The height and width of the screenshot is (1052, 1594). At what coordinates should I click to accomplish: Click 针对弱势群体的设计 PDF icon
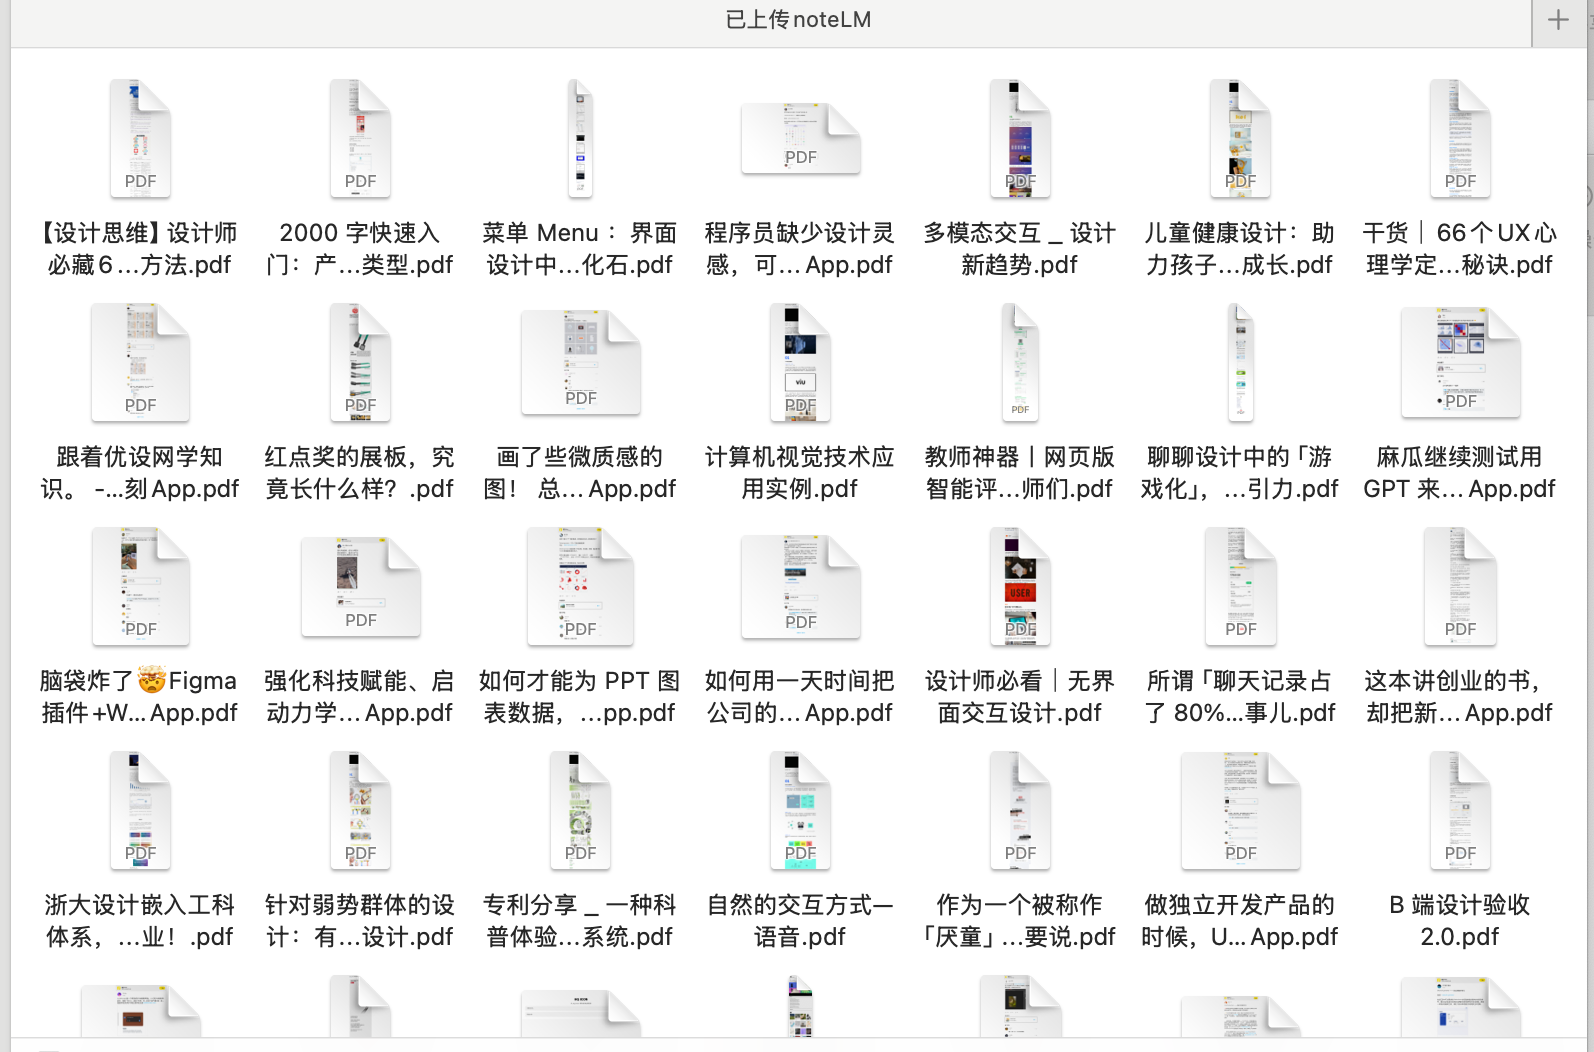[360, 810]
